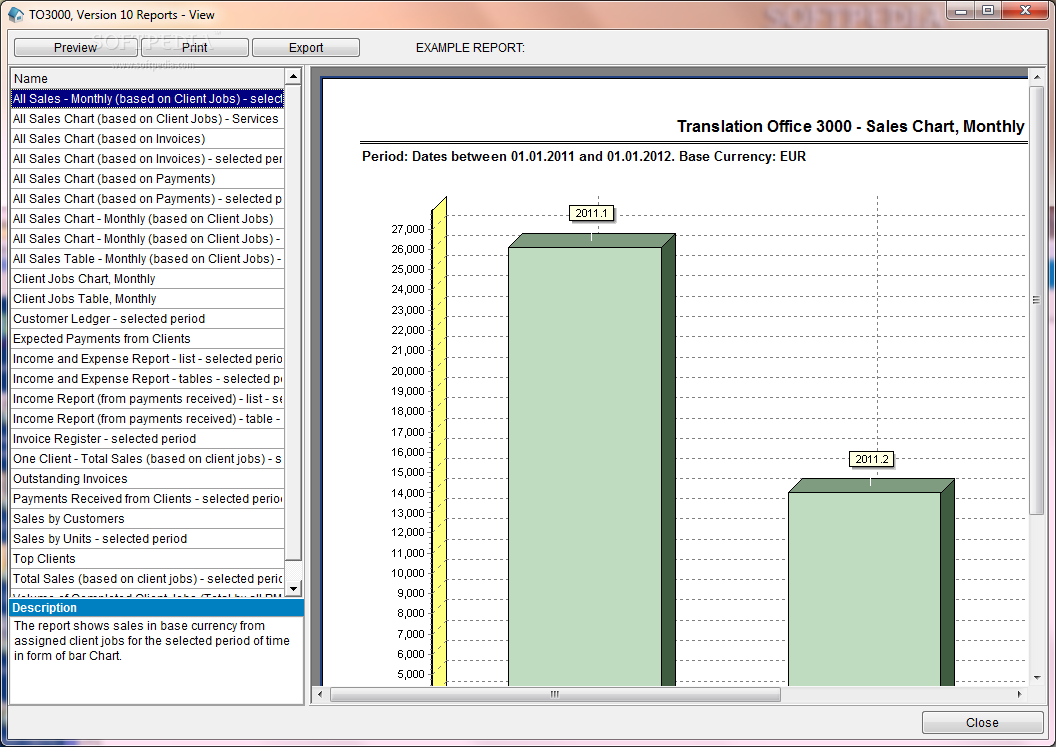Select 'Top Clients' report
Screen dimensions: 1056x747
pos(147,559)
